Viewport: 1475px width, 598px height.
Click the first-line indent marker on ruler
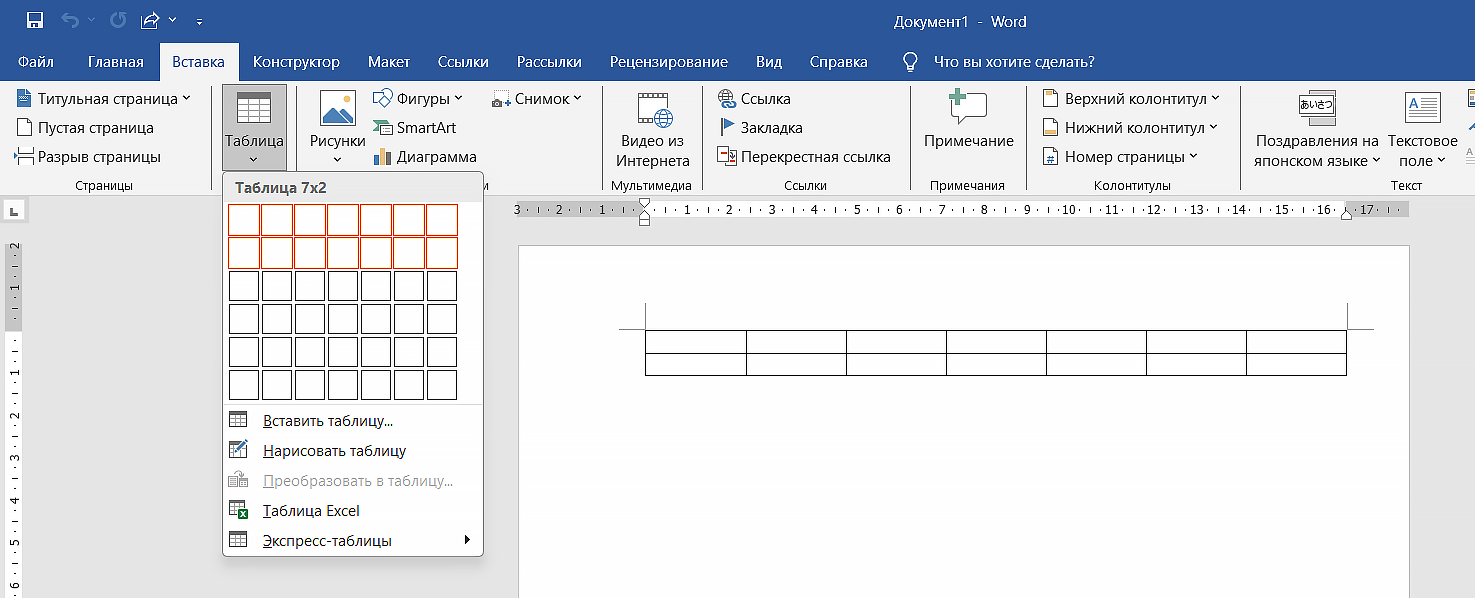(x=644, y=204)
